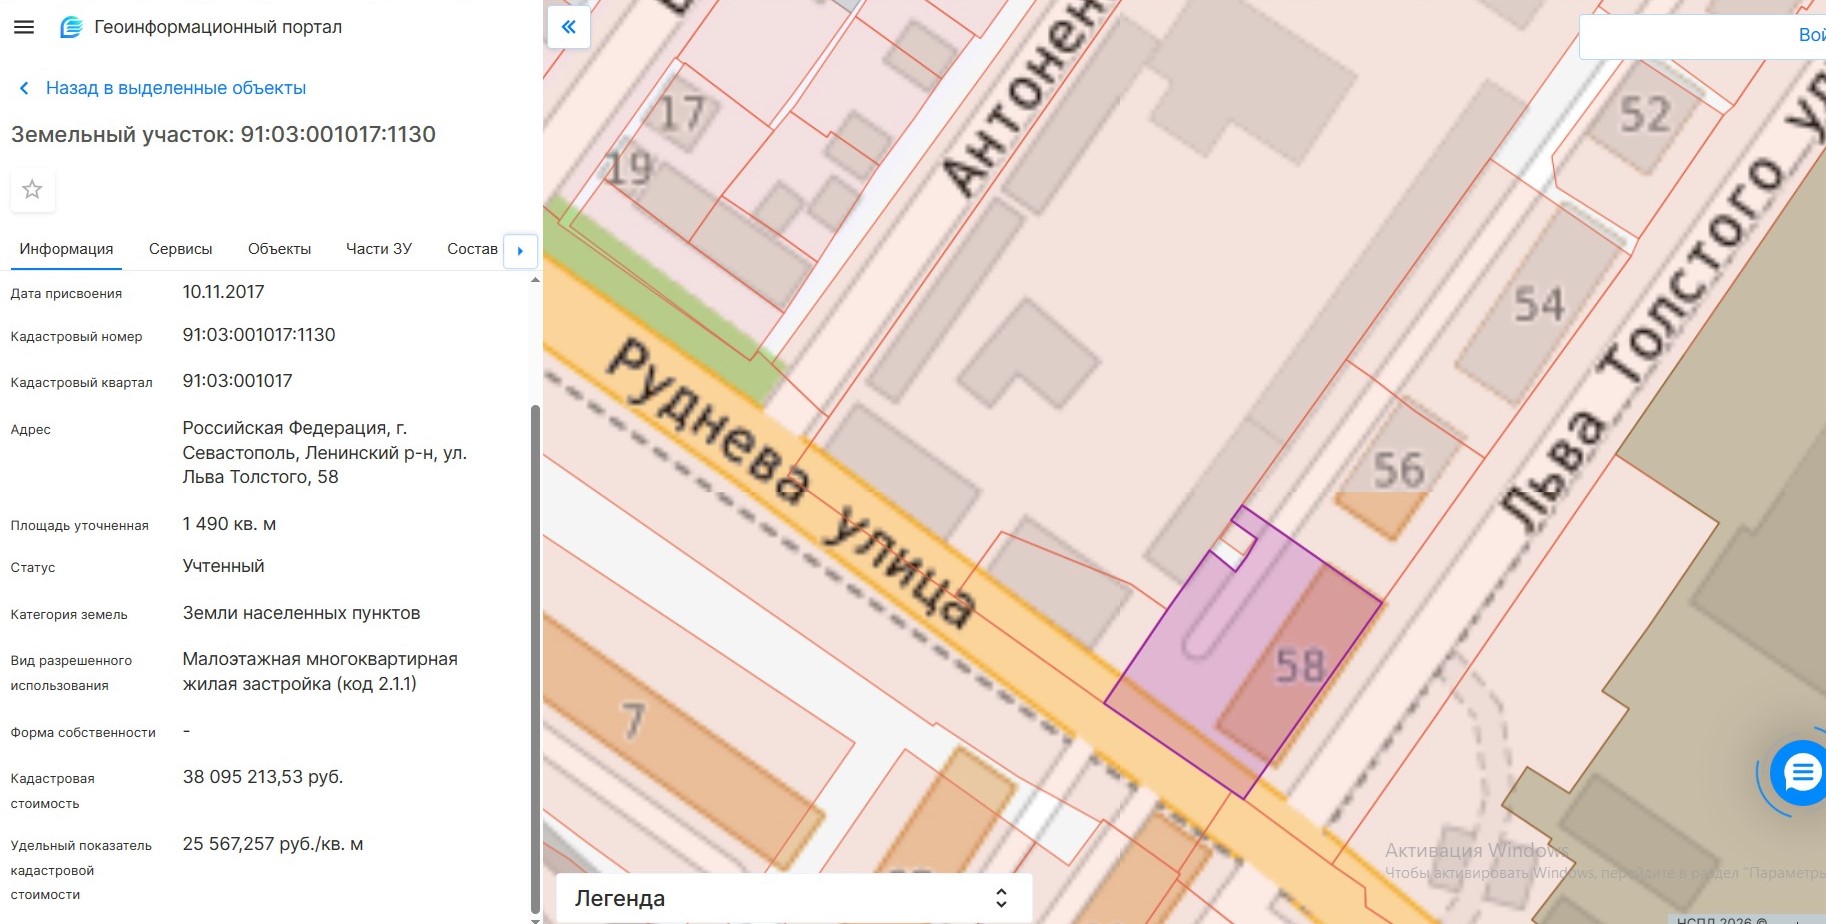
Task: Click the back chevron arrow icon
Action: 24,88
